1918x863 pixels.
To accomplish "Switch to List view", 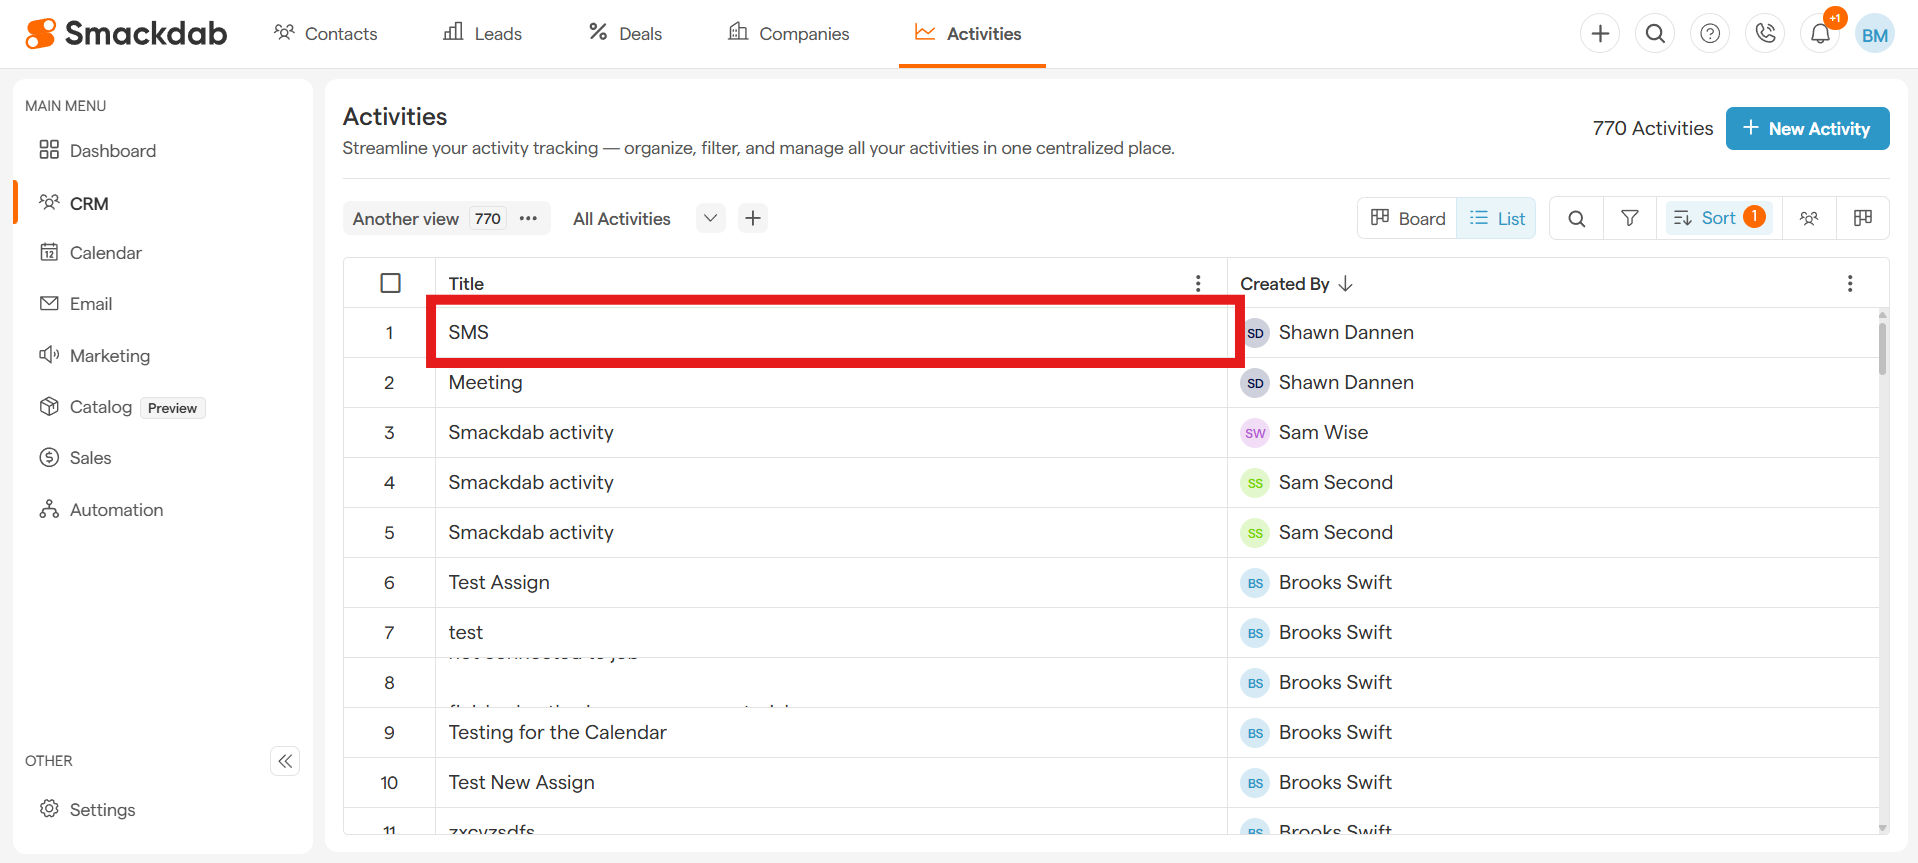I will tap(1497, 218).
